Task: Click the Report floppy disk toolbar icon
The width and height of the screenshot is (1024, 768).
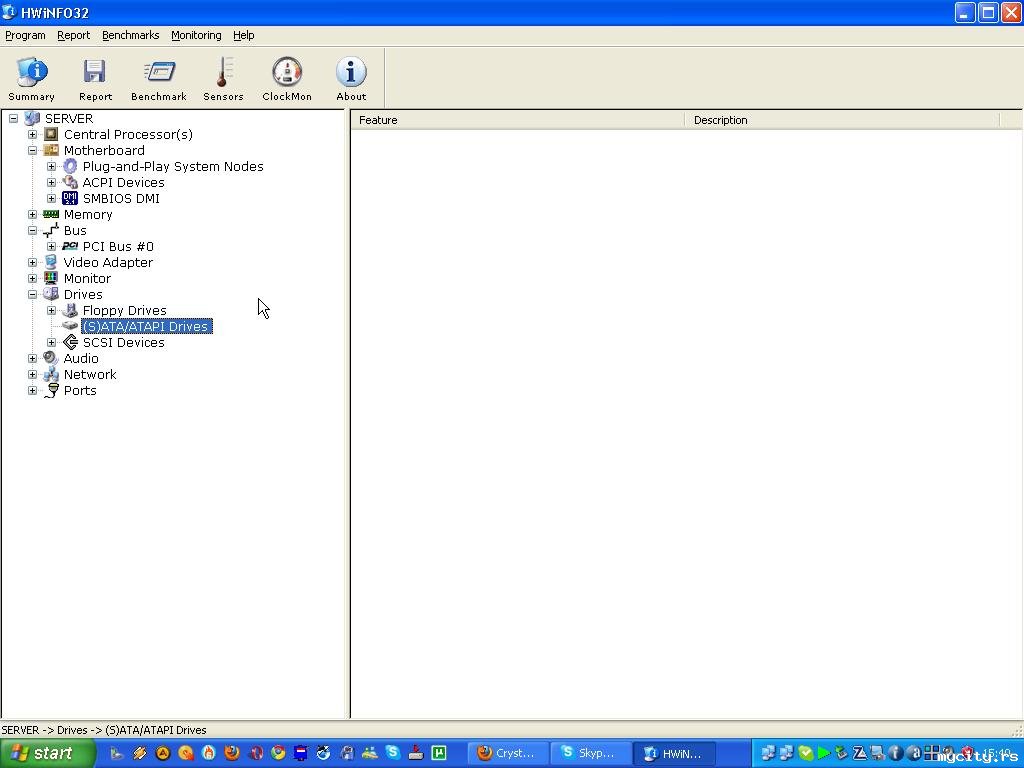Action: tap(95, 78)
